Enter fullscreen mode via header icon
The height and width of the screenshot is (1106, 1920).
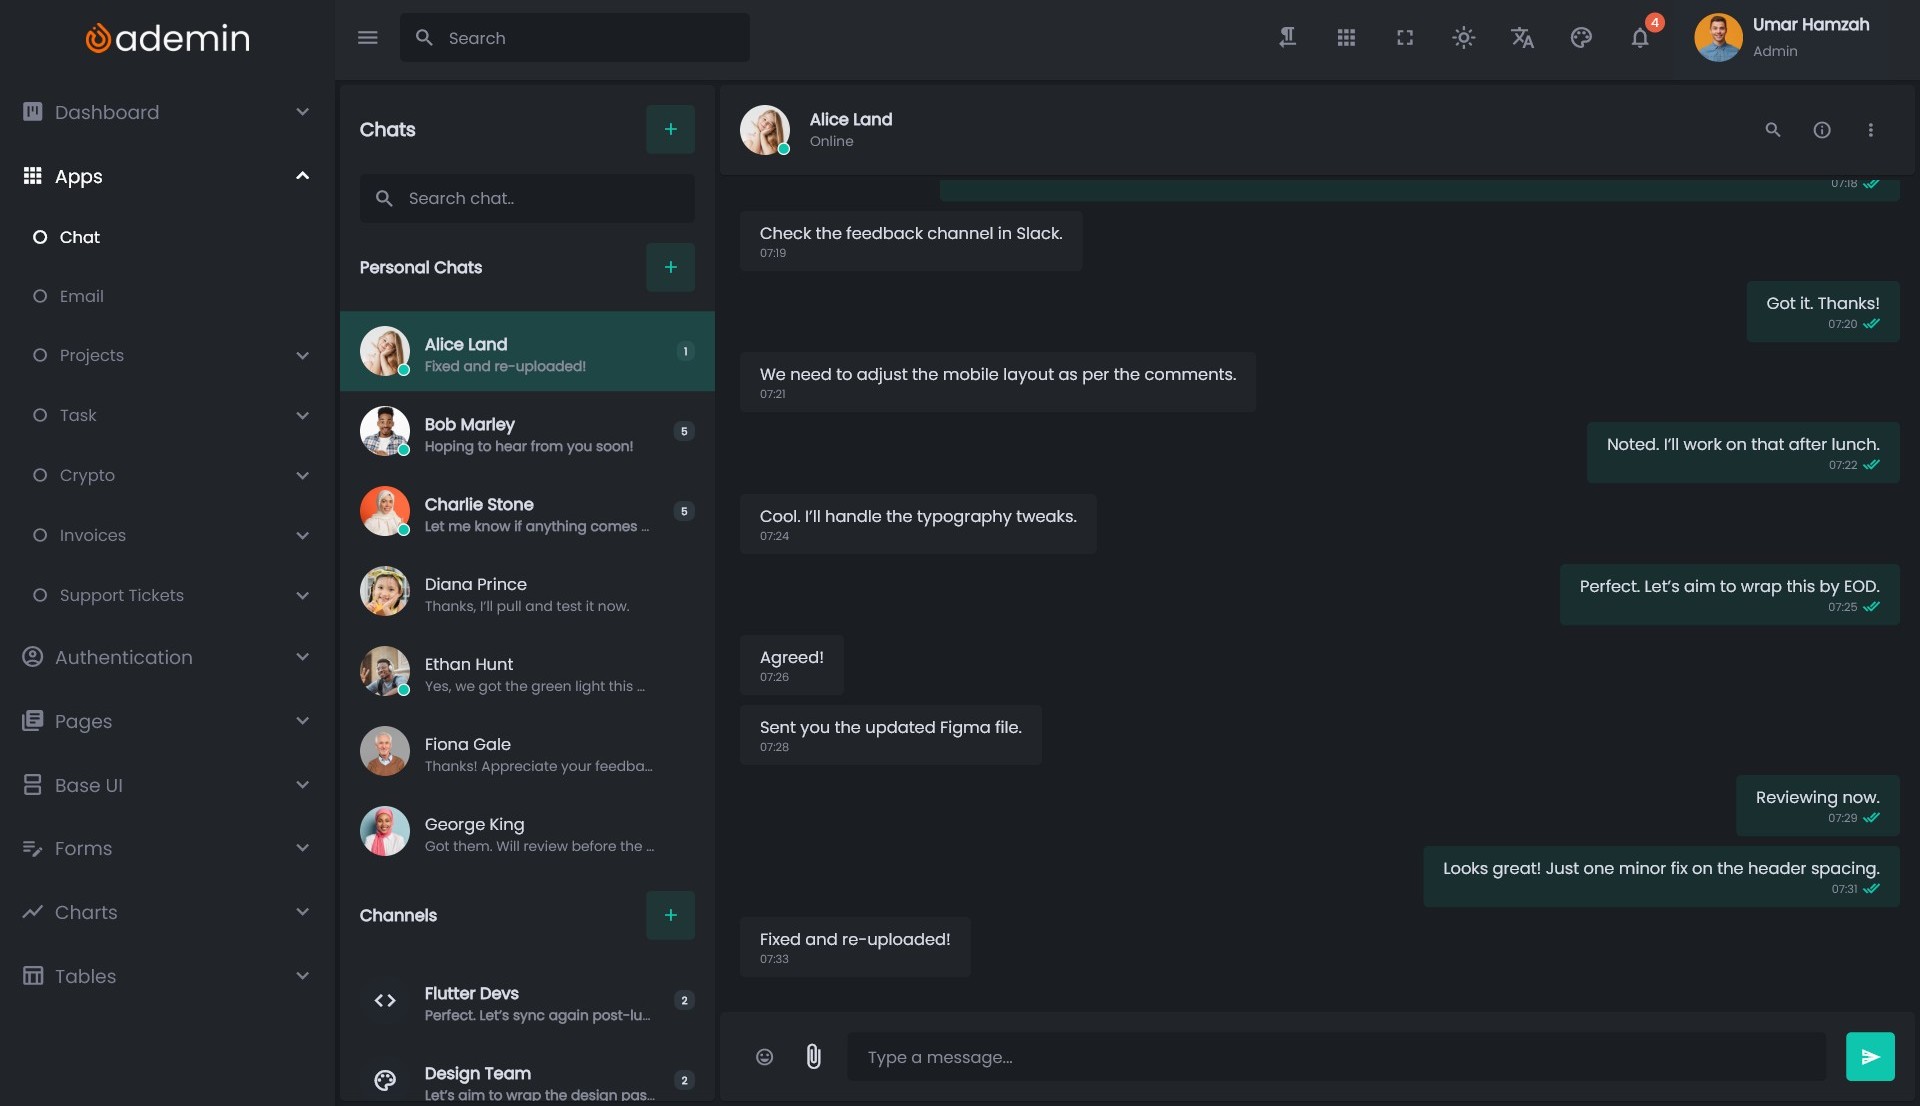(x=1405, y=38)
